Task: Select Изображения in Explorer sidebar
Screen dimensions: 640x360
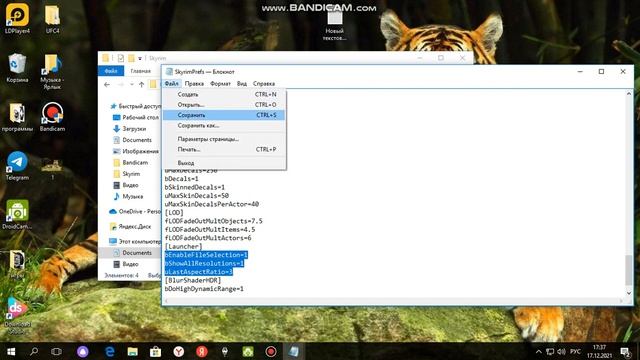Action: pyautogui.click(x=136, y=151)
